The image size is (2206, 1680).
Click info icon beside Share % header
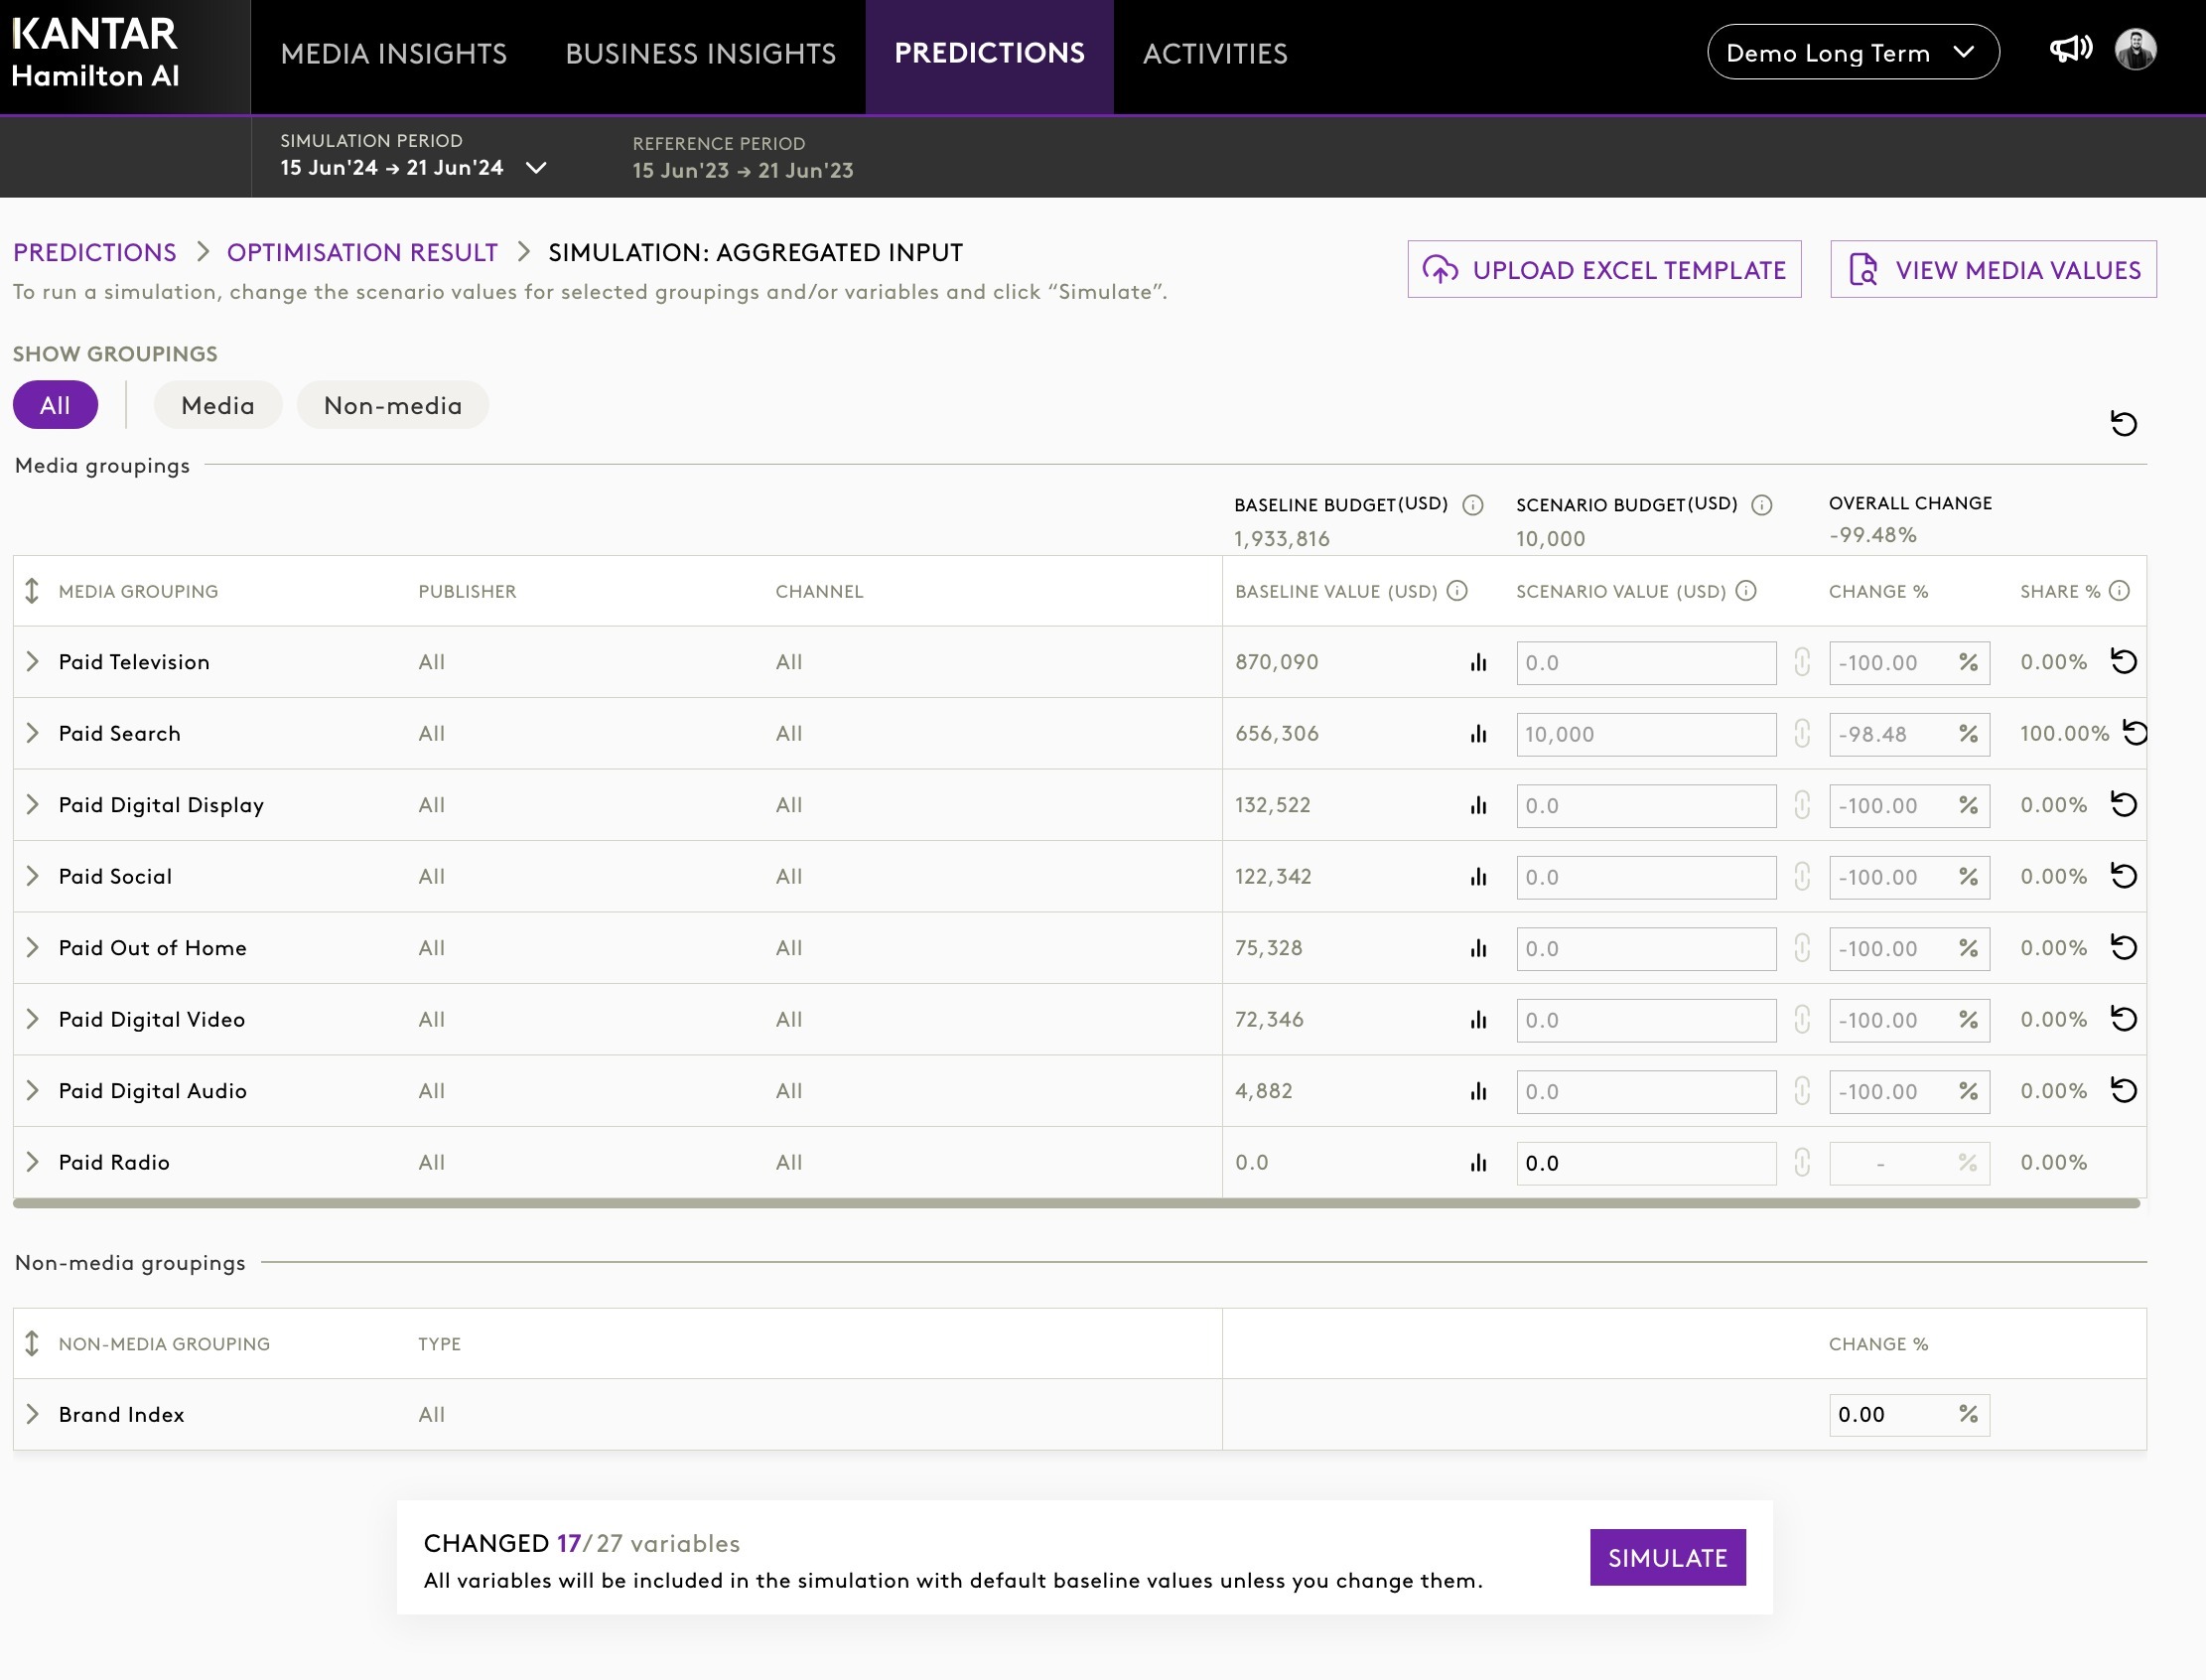pyautogui.click(x=2119, y=591)
